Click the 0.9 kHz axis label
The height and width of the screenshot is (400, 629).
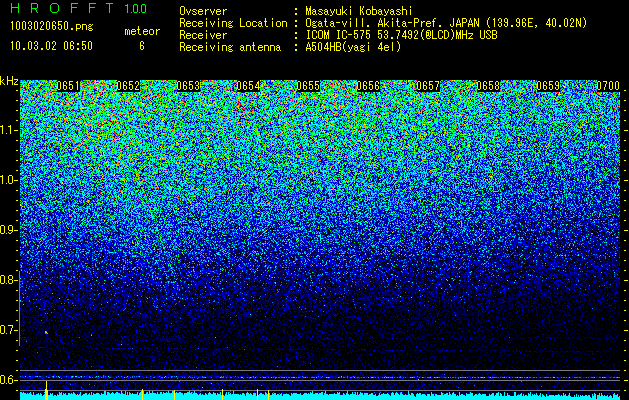pyautogui.click(x=8, y=230)
